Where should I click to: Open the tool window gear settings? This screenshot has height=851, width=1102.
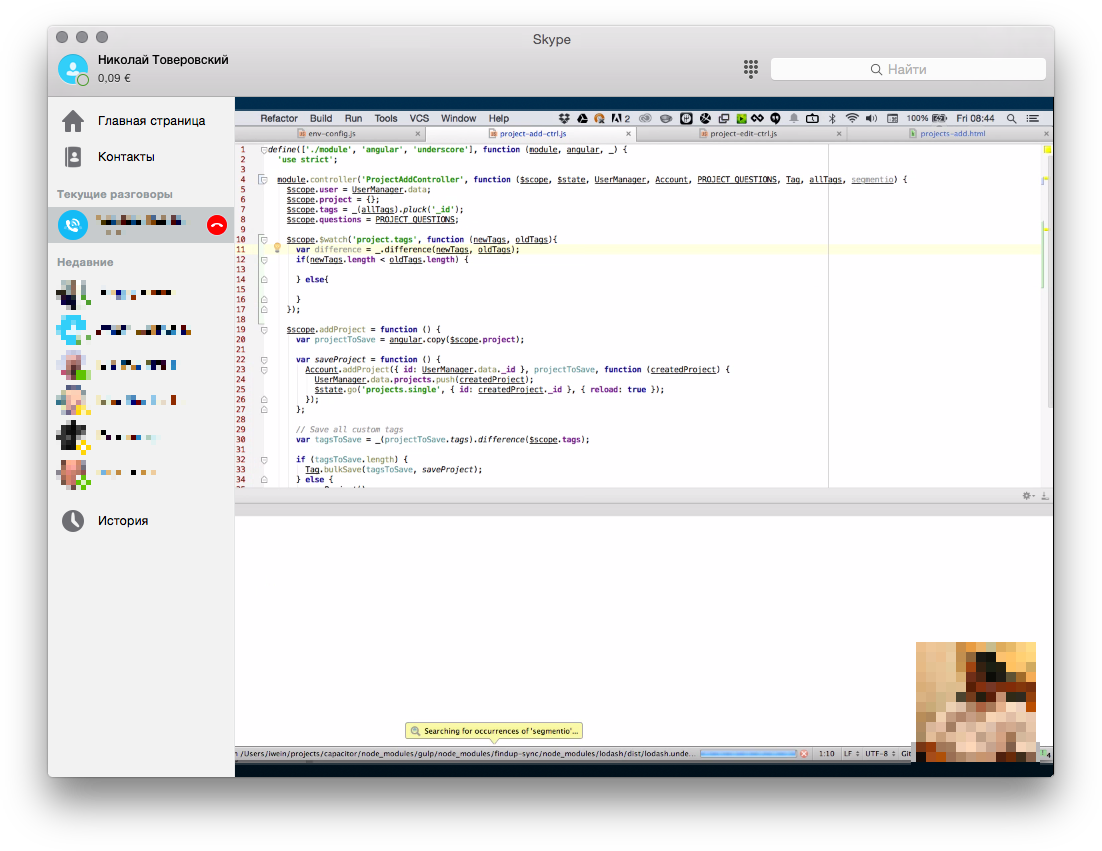[1027, 496]
